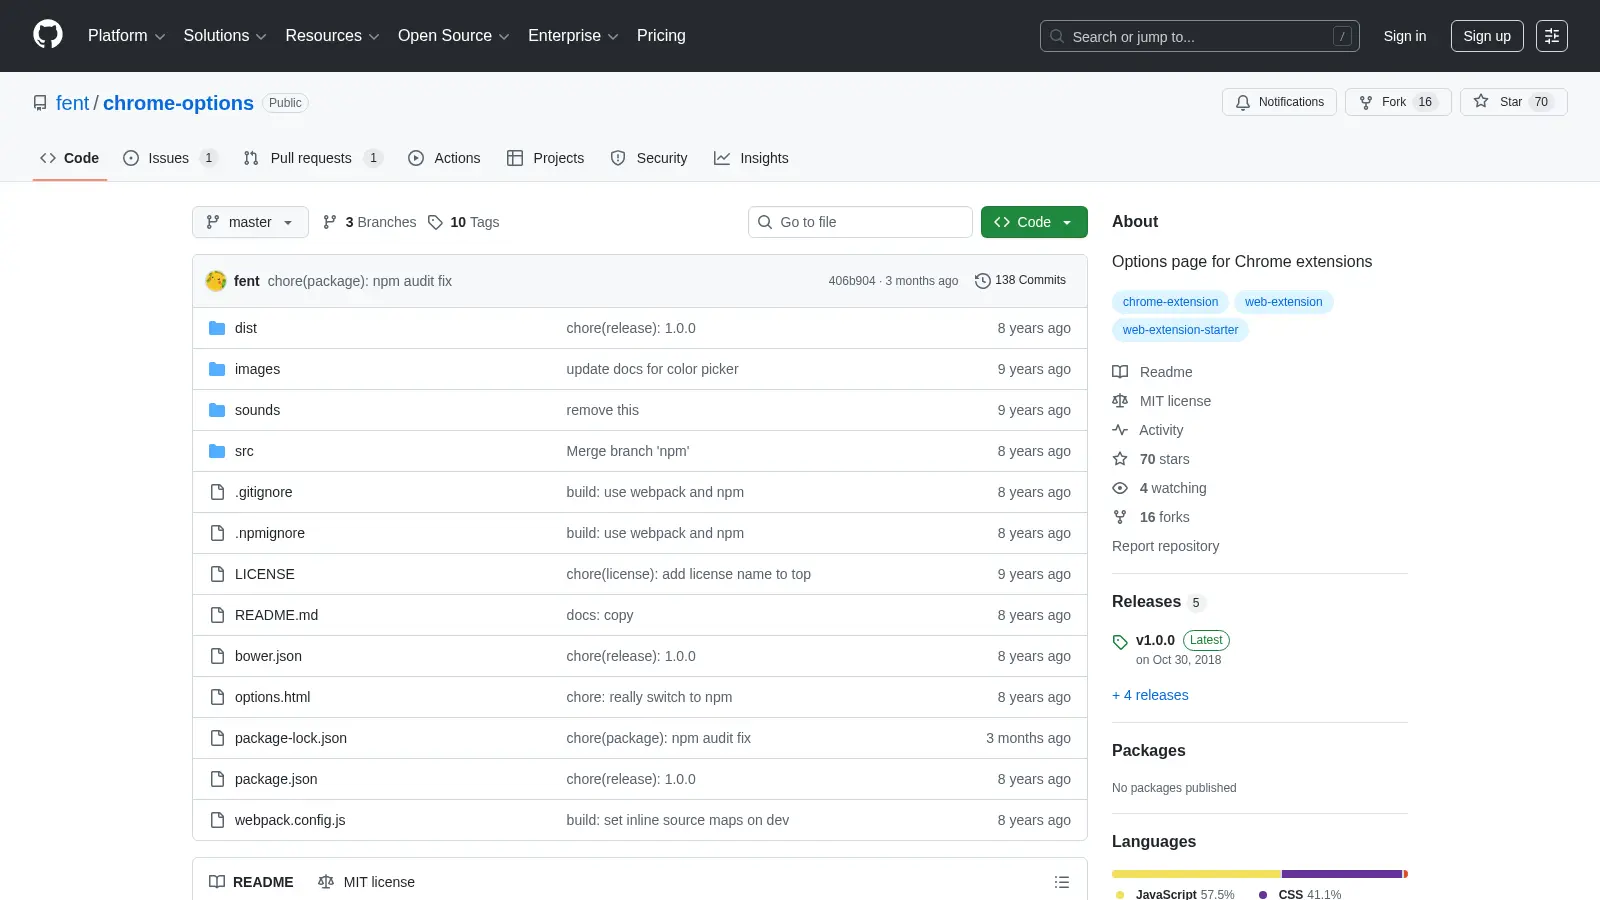Image resolution: width=1600 pixels, height=900 pixels.
Task: Click the settings sliders icon in header
Action: [1552, 36]
